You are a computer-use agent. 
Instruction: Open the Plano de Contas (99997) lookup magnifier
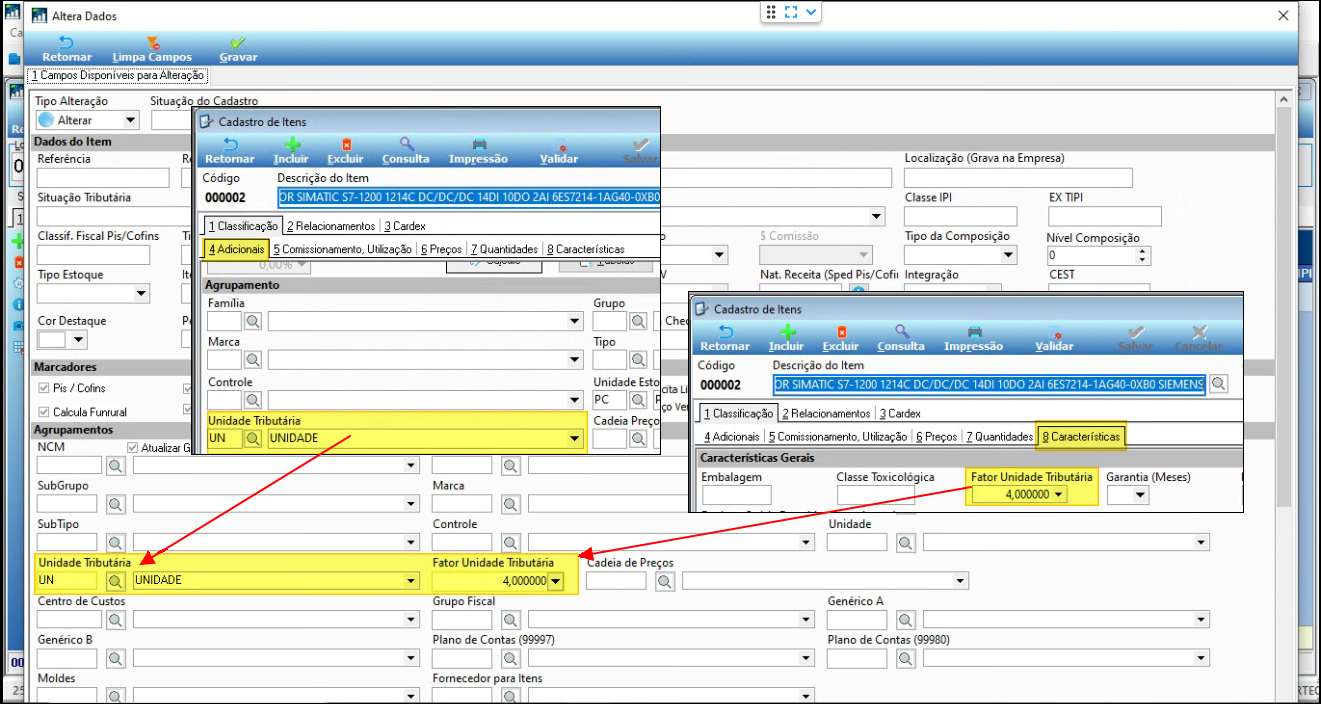[511, 658]
